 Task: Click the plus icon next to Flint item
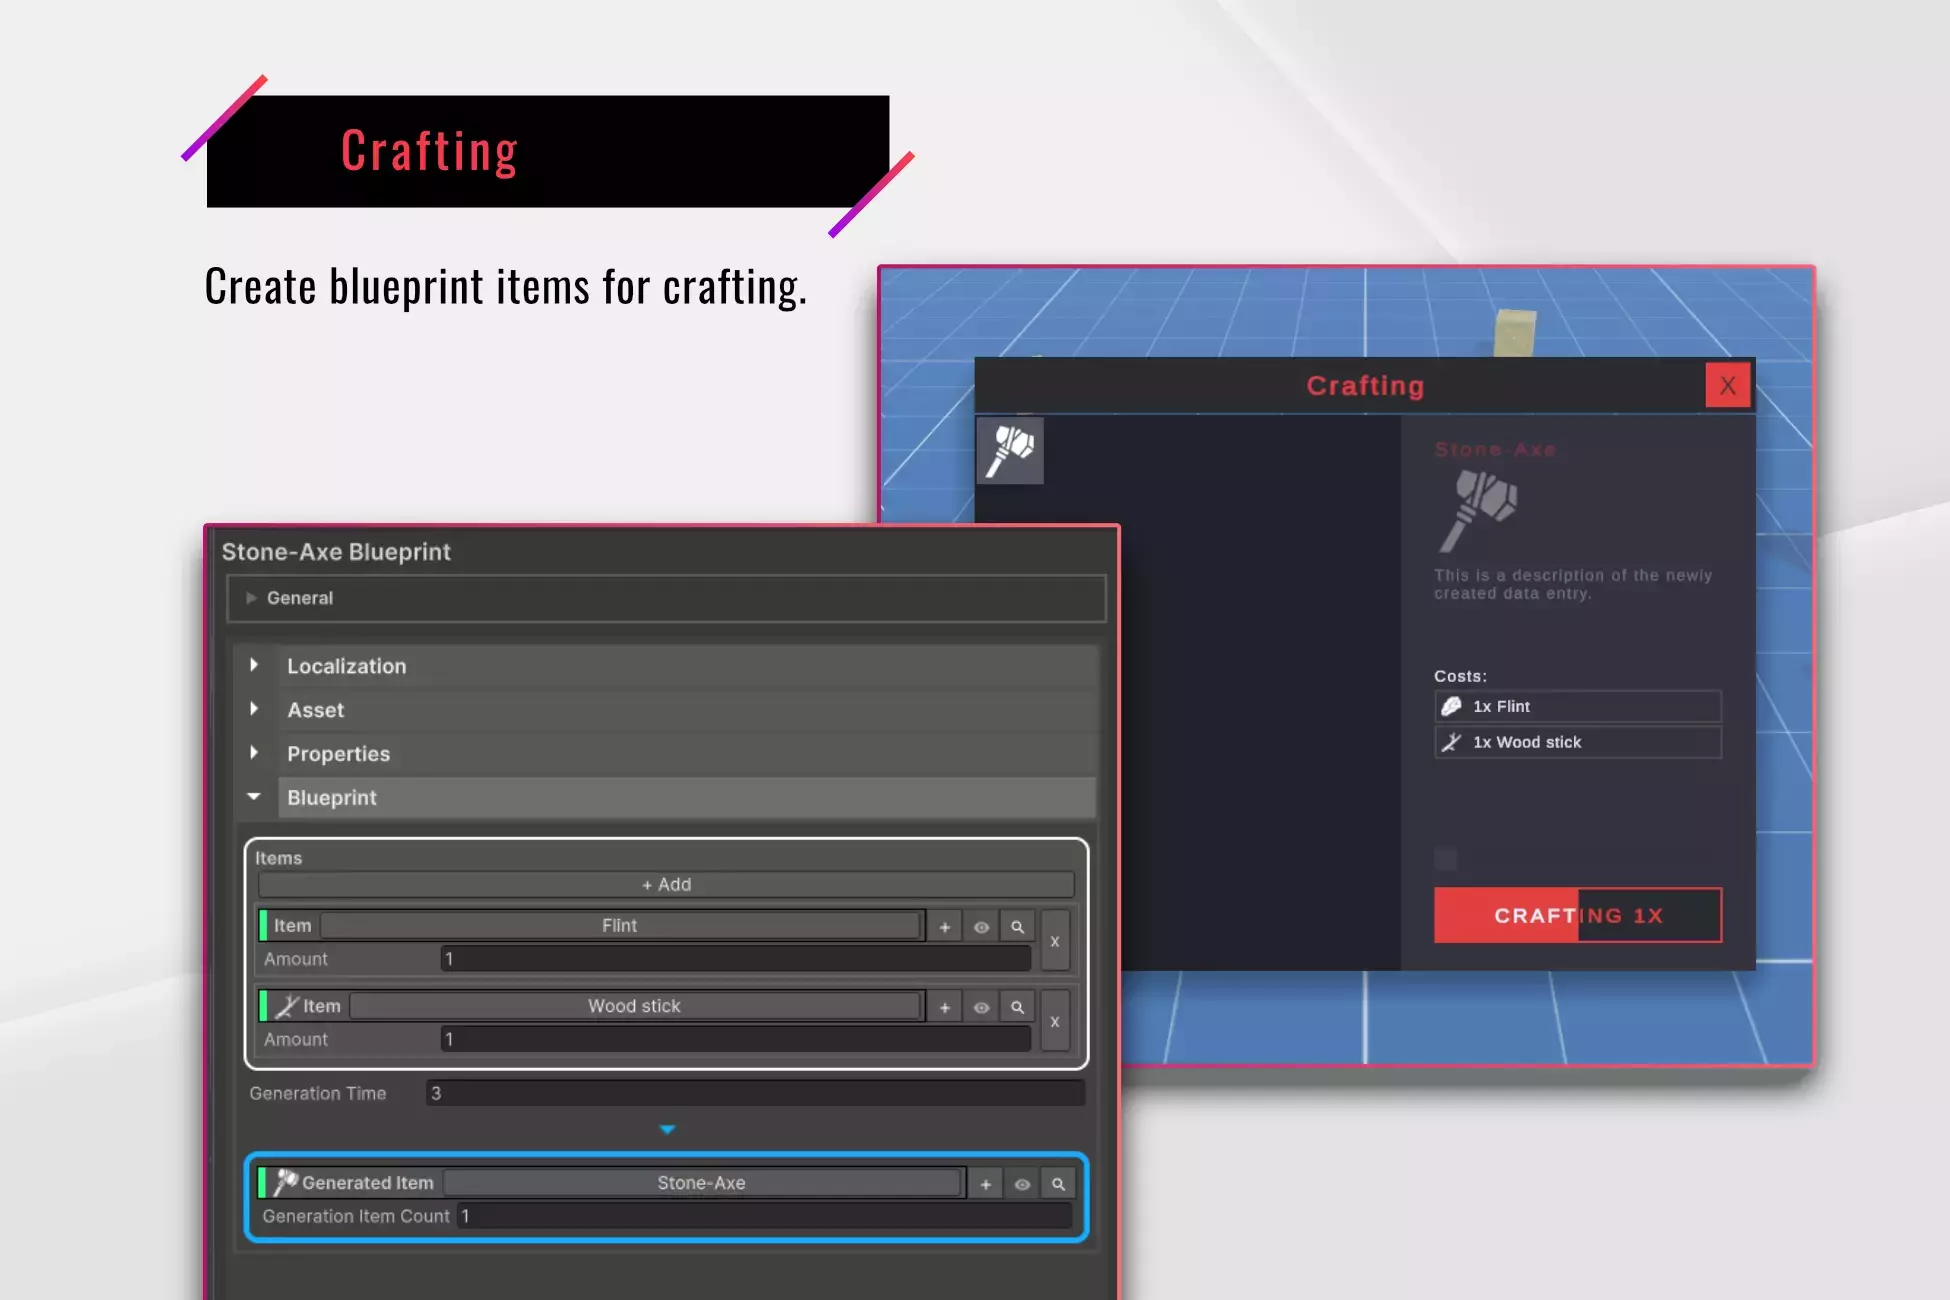point(945,927)
